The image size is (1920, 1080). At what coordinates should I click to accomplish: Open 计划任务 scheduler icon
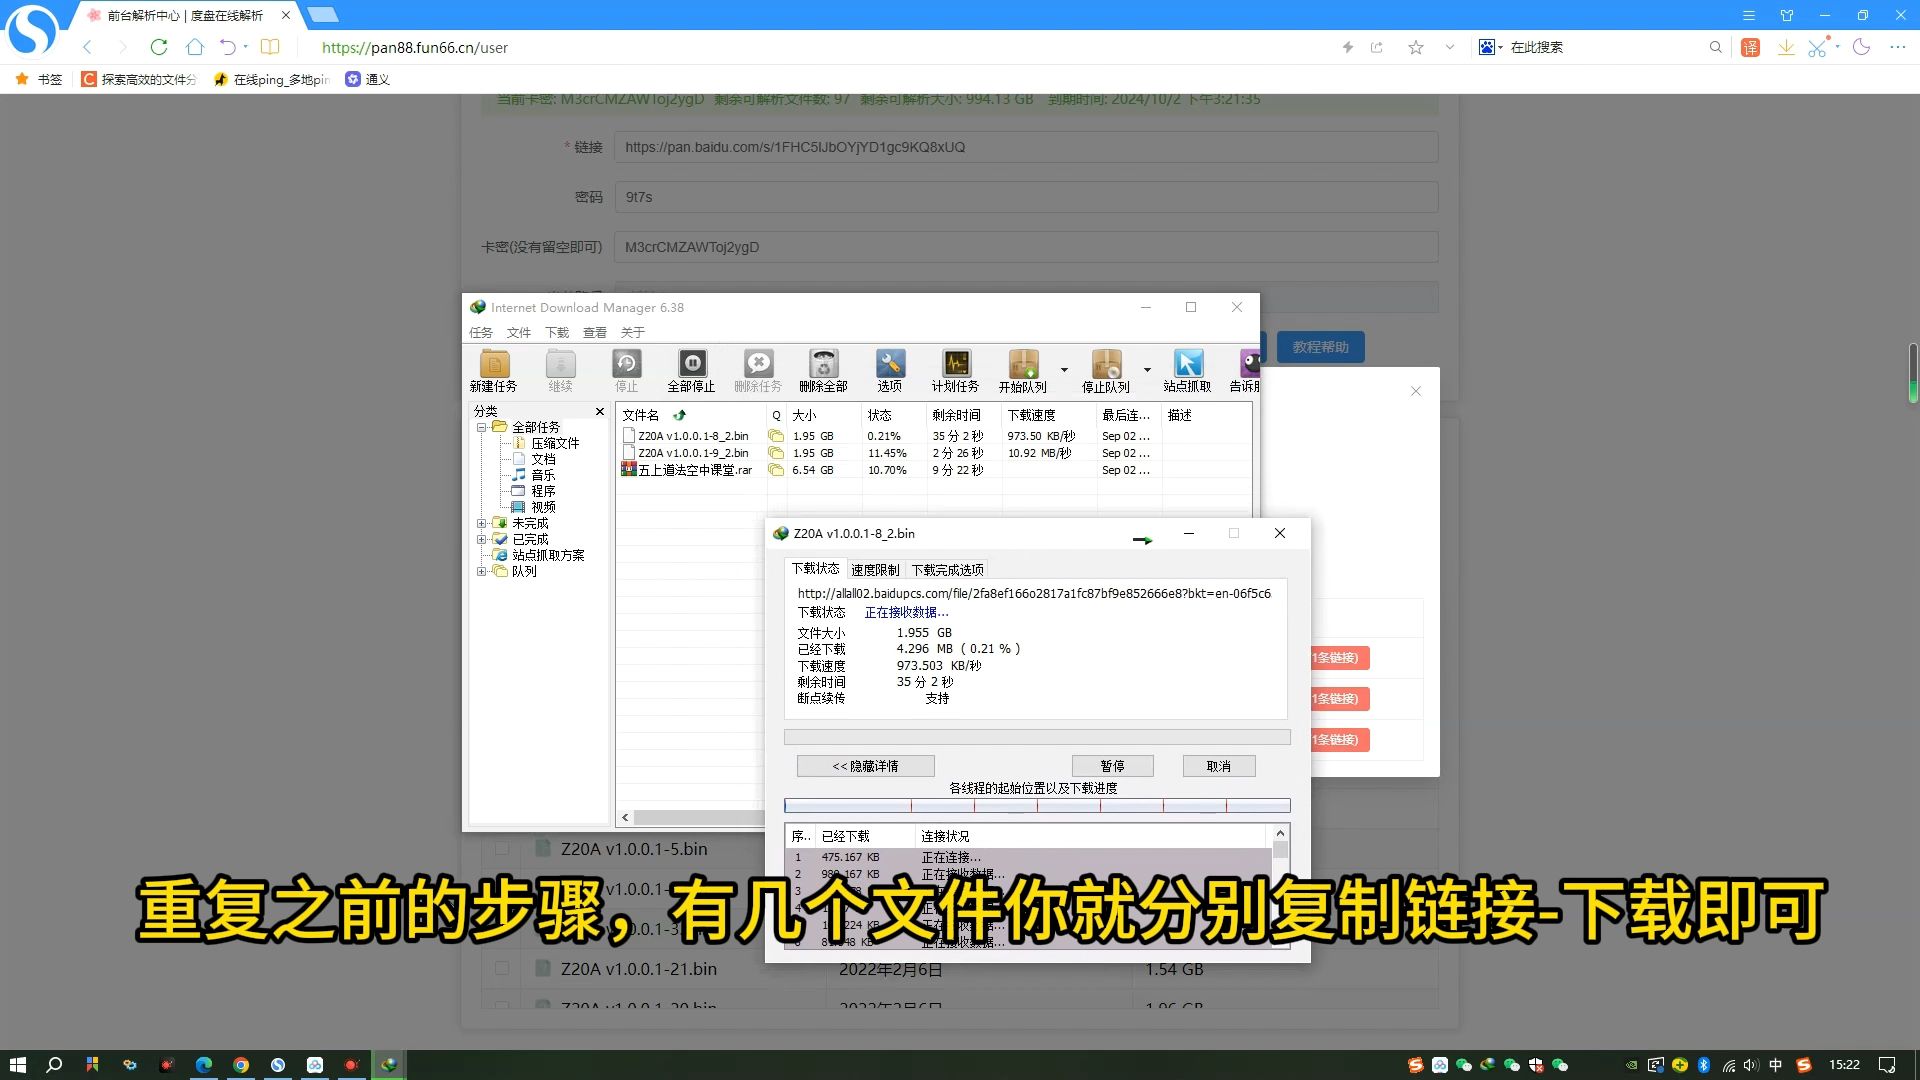tap(955, 371)
